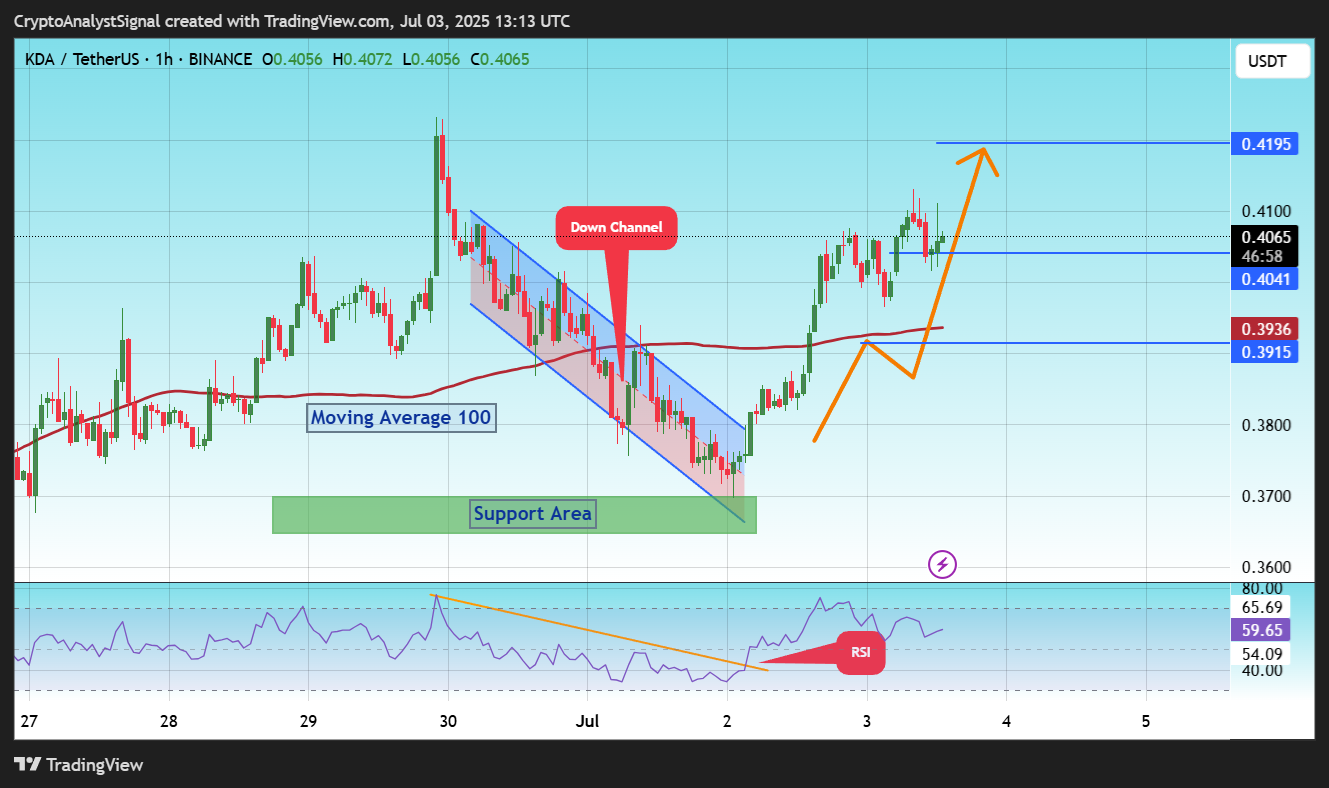Click the 54.09 RSI axis label
The width and height of the screenshot is (1329, 788).
tap(1260, 653)
